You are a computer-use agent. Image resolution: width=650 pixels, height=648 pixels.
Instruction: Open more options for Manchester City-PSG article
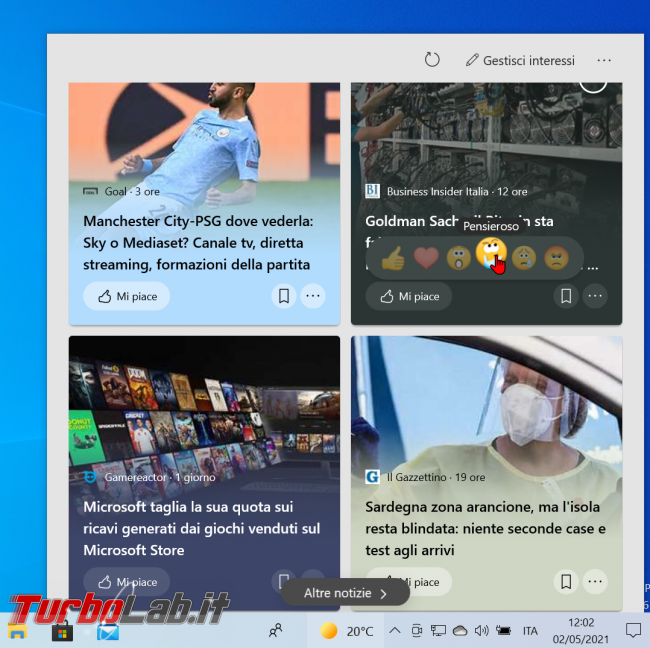coord(313,296)
